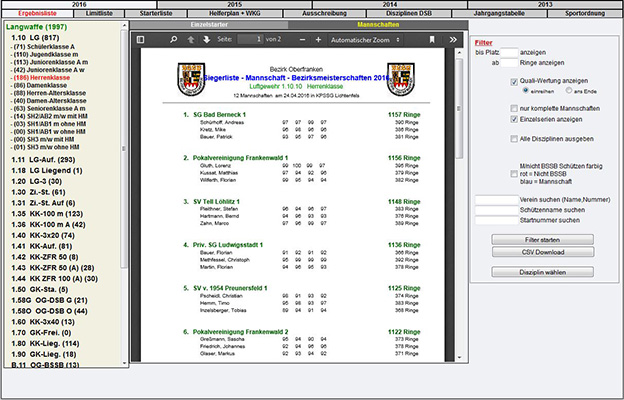The height and width of the screenshot is (400, 624).
Task: Select discipline 1.10 LG (817)
Action: point(35,38)
